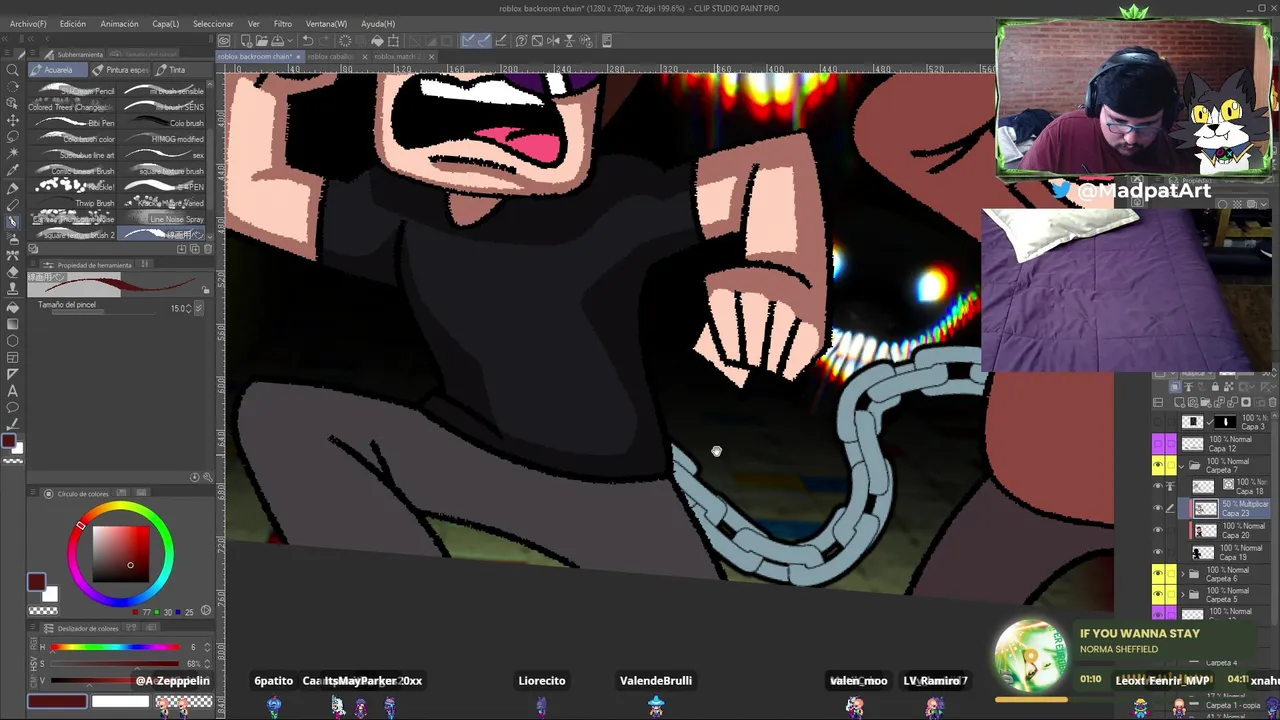
Task: Toggle Snap to special ruler in command bar
Action: coord(484,40)
